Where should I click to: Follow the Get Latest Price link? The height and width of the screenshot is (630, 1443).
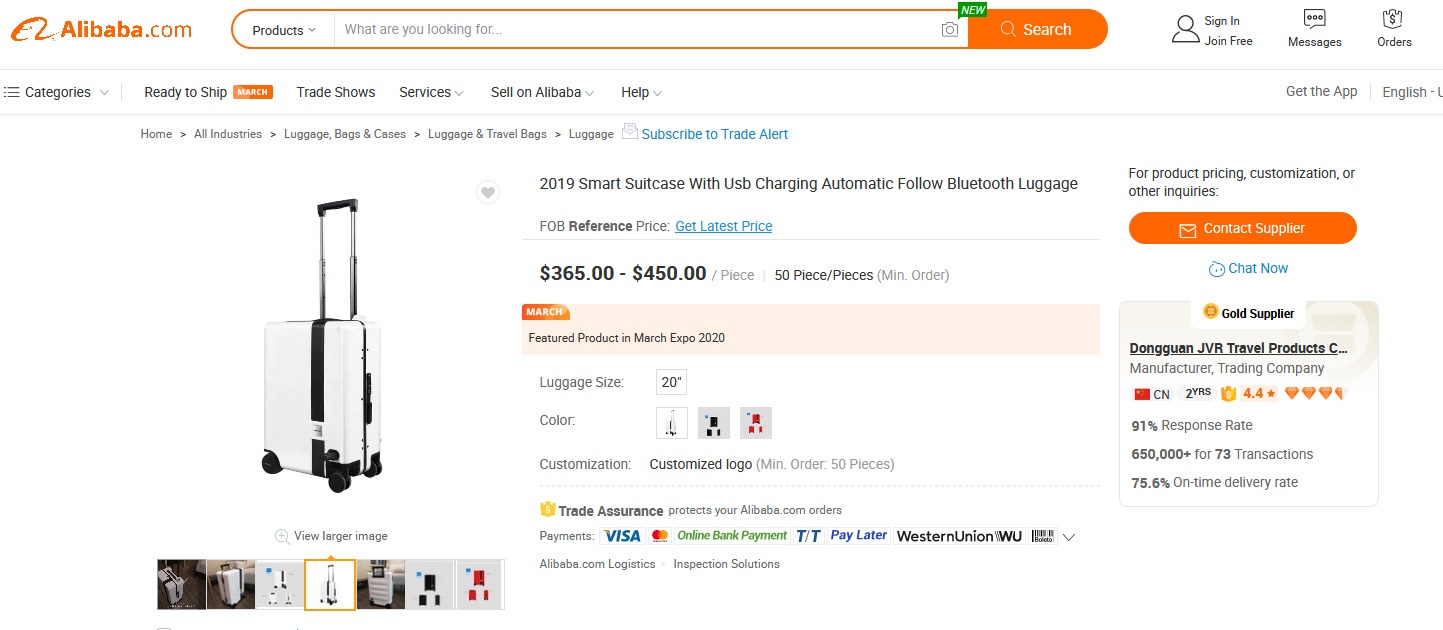[x=723, y=226]
